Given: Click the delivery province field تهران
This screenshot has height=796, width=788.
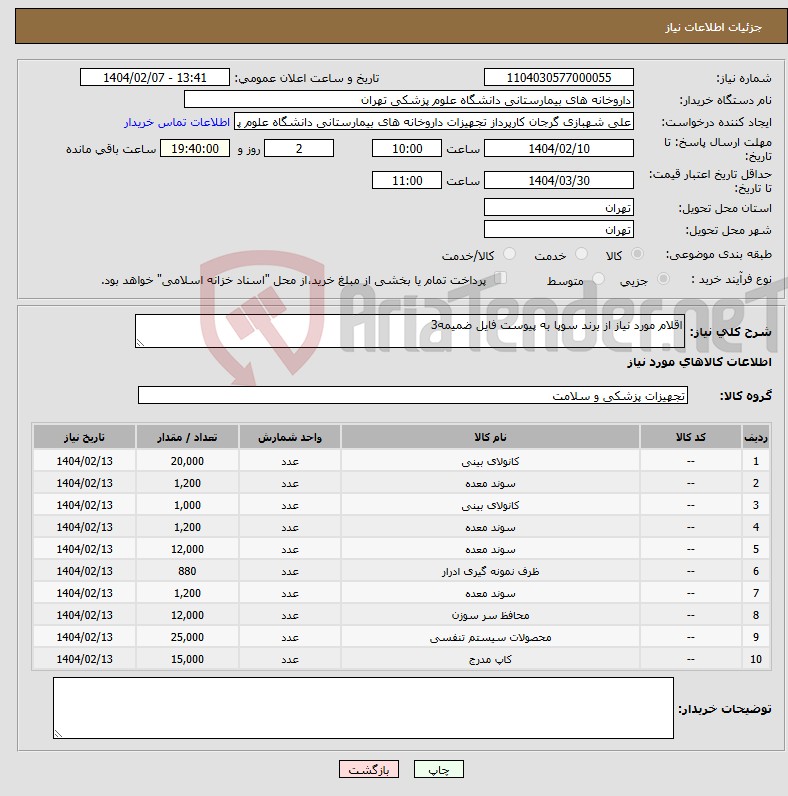Looking at the screenshot, I should point(559,208).
